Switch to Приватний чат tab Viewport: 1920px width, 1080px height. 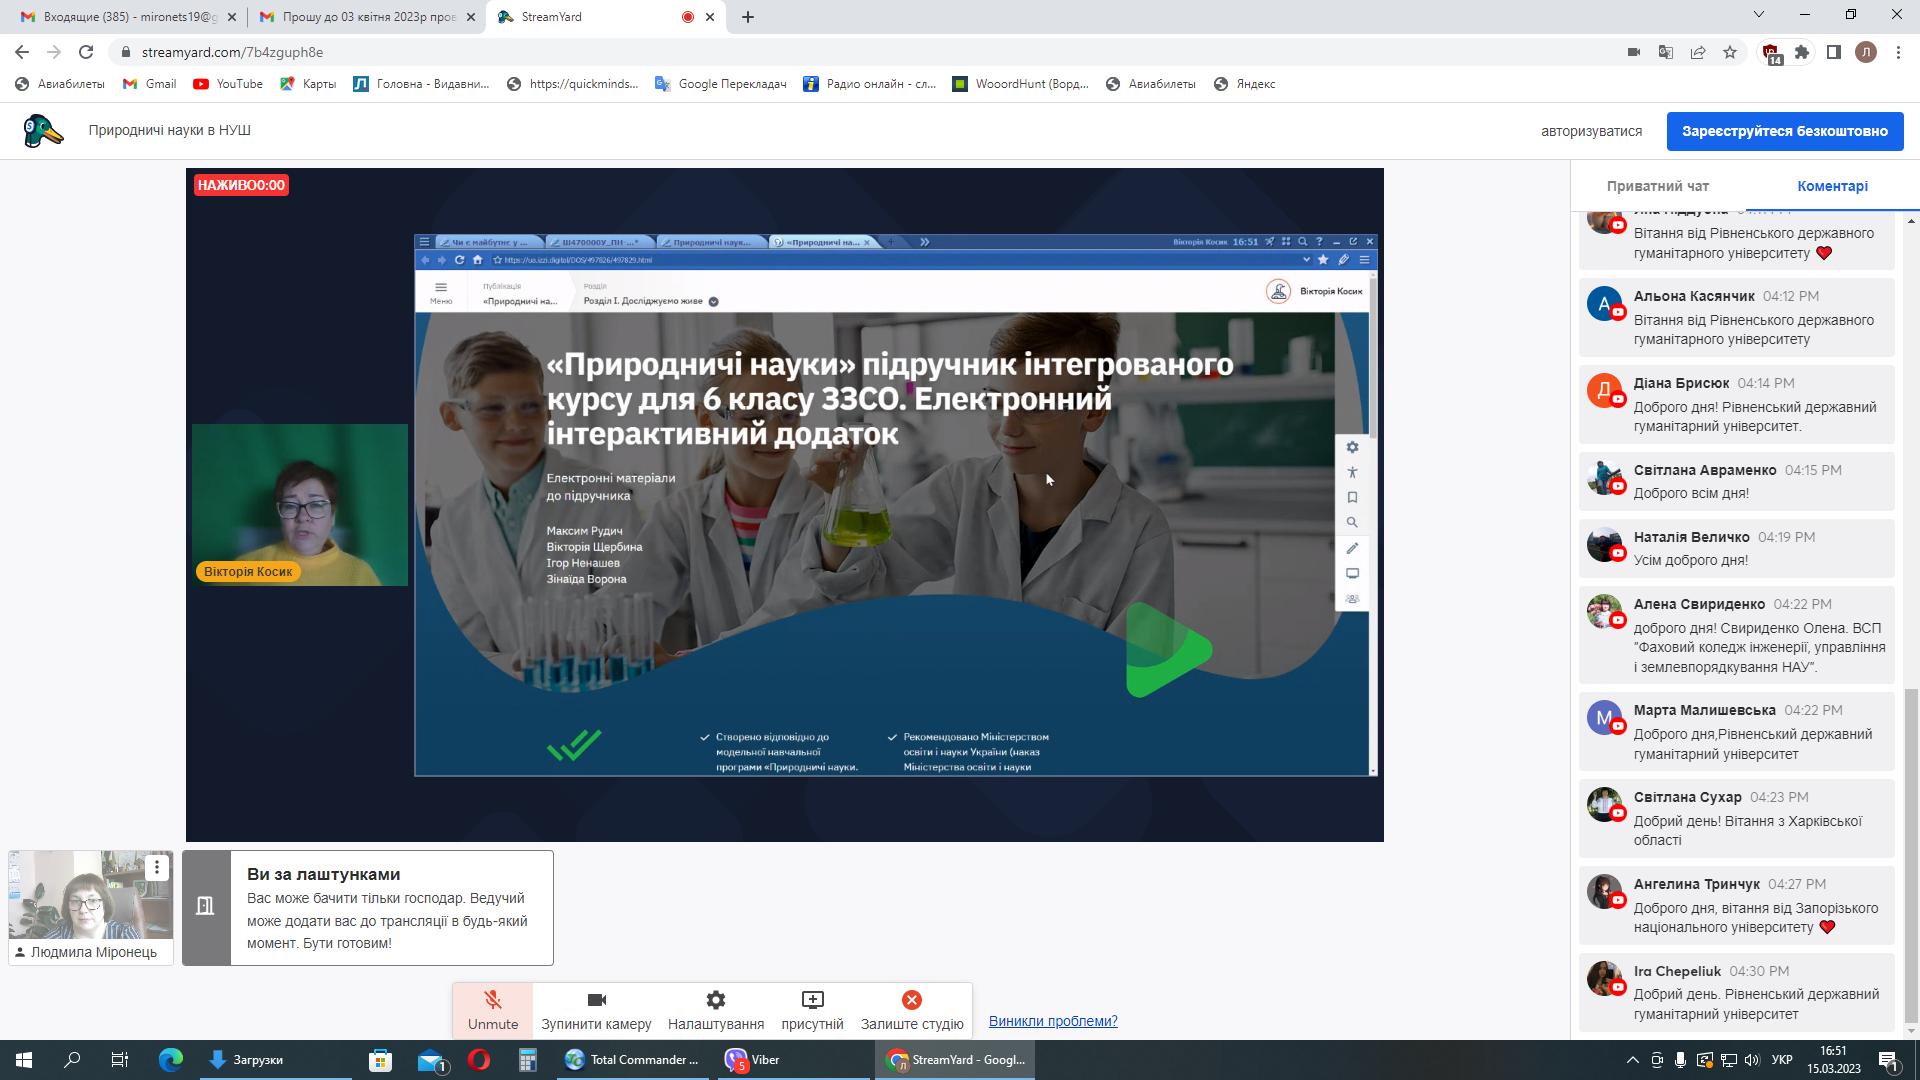point(1657,186)
